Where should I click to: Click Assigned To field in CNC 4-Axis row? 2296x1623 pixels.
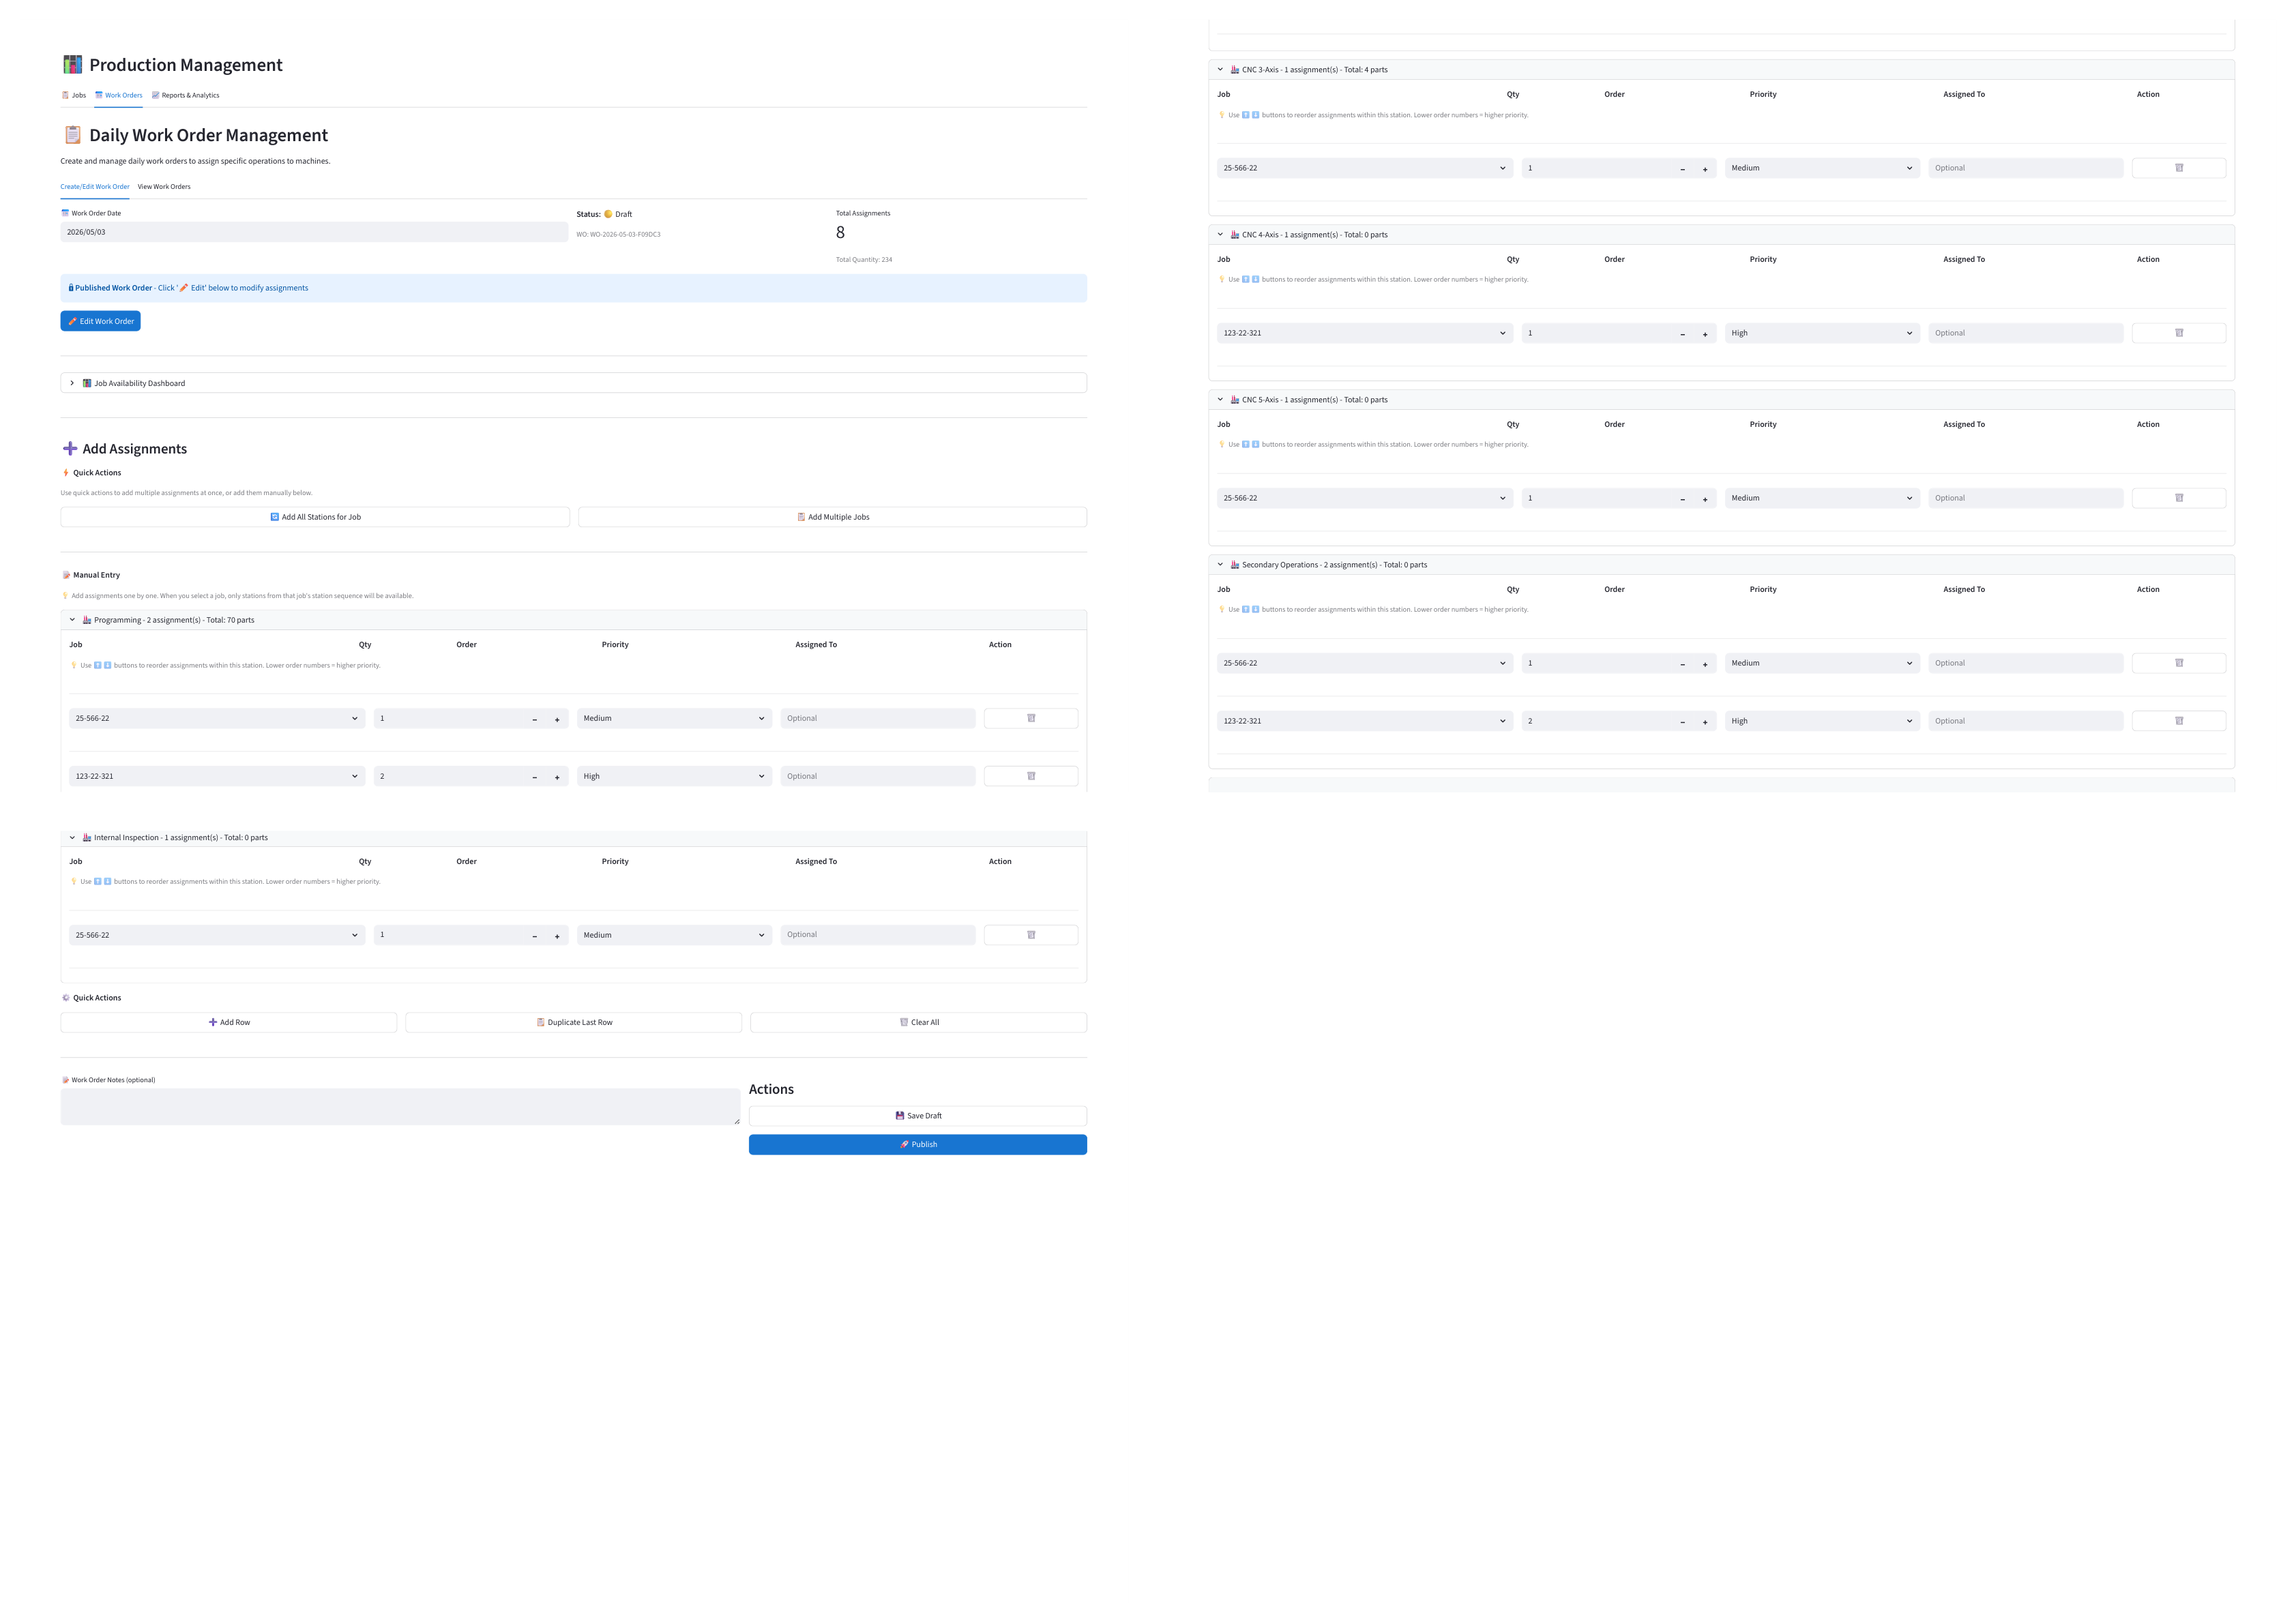click(x=2026, y=333)
